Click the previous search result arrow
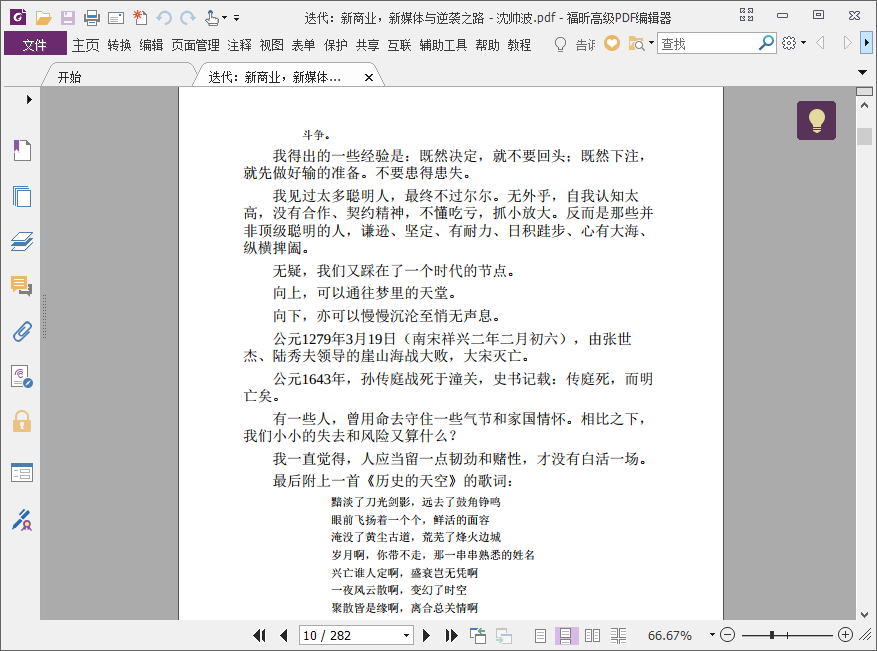 tap(820, 43)
